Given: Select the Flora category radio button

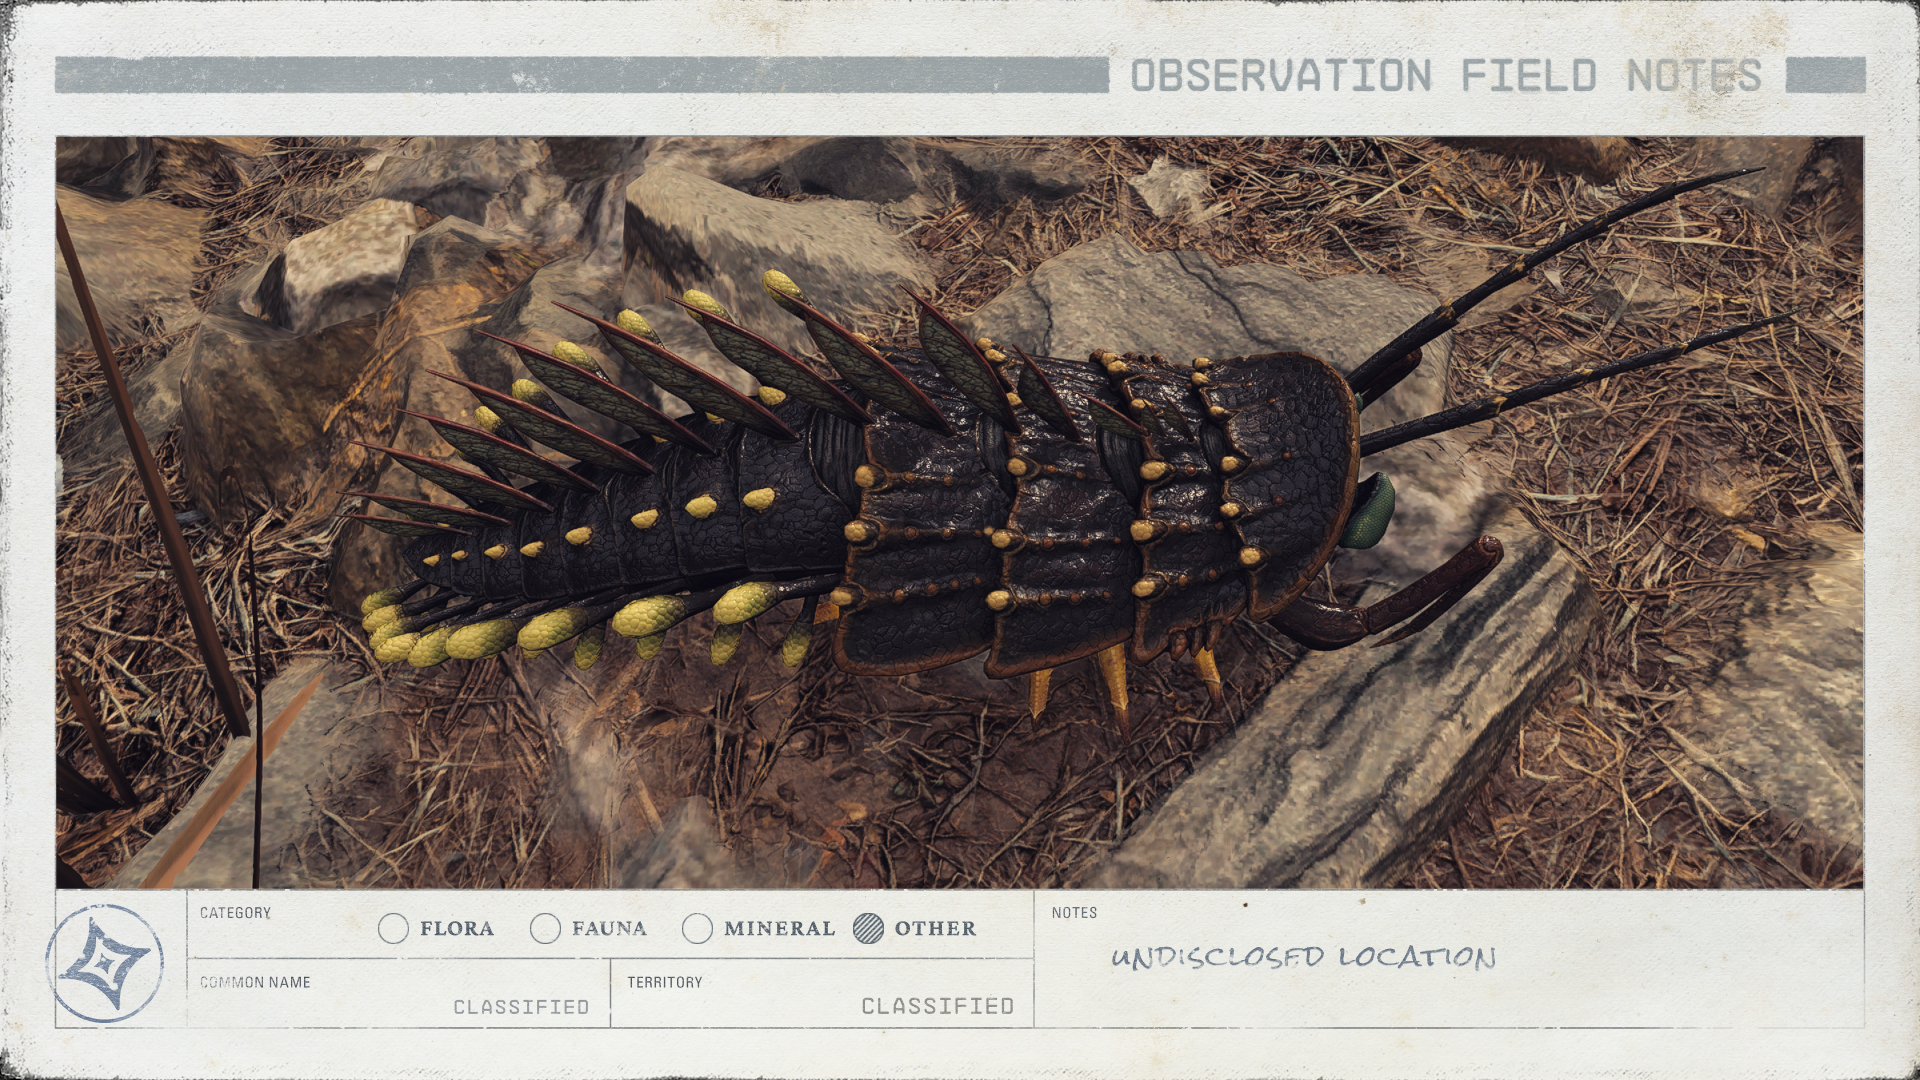Looking at the screenshot, I should [x=394, y=929].
